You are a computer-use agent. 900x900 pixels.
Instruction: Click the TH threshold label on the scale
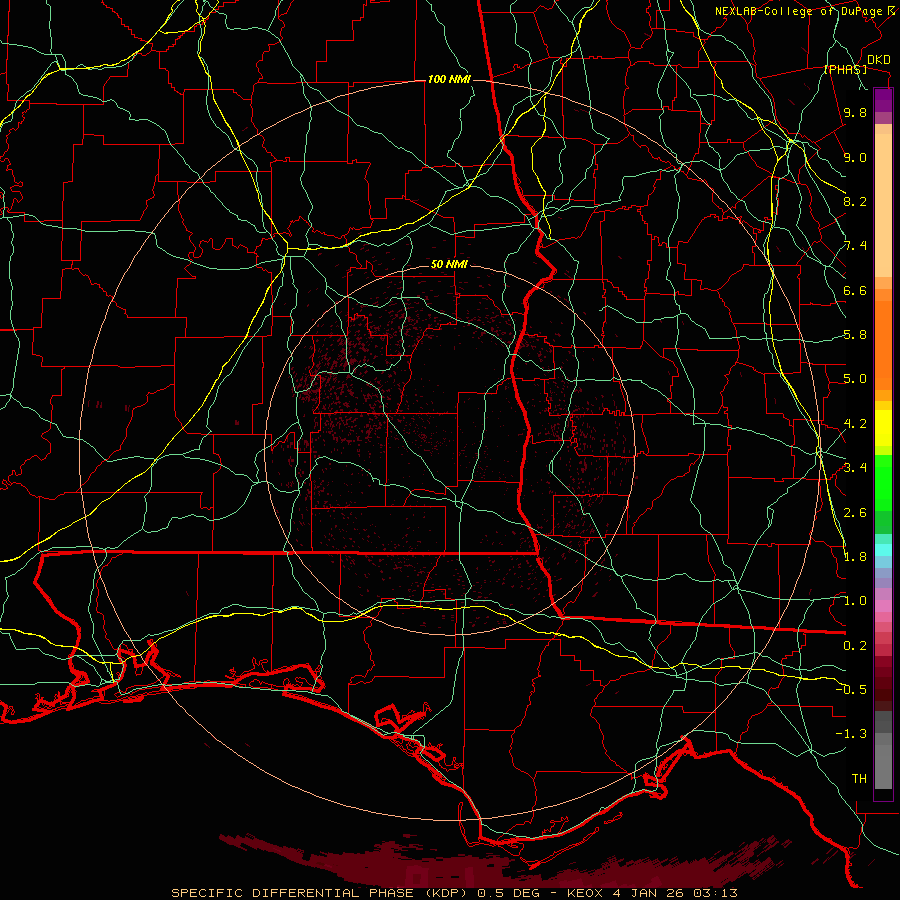coord(859,779)
